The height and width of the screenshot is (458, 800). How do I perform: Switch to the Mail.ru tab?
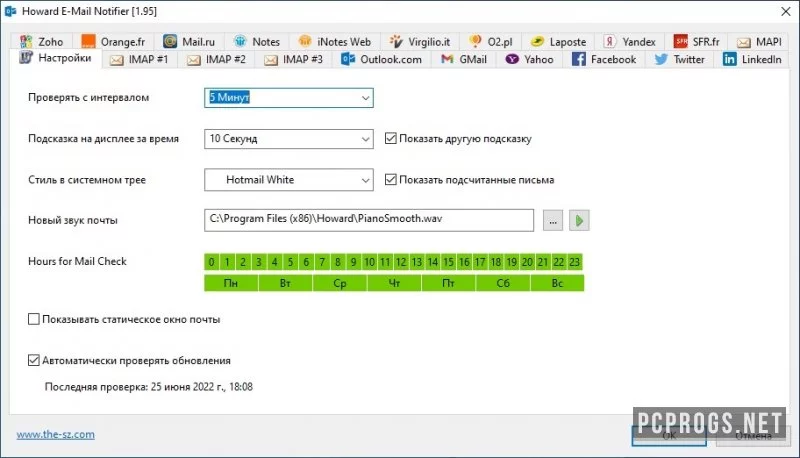click(x=189, y=41)
